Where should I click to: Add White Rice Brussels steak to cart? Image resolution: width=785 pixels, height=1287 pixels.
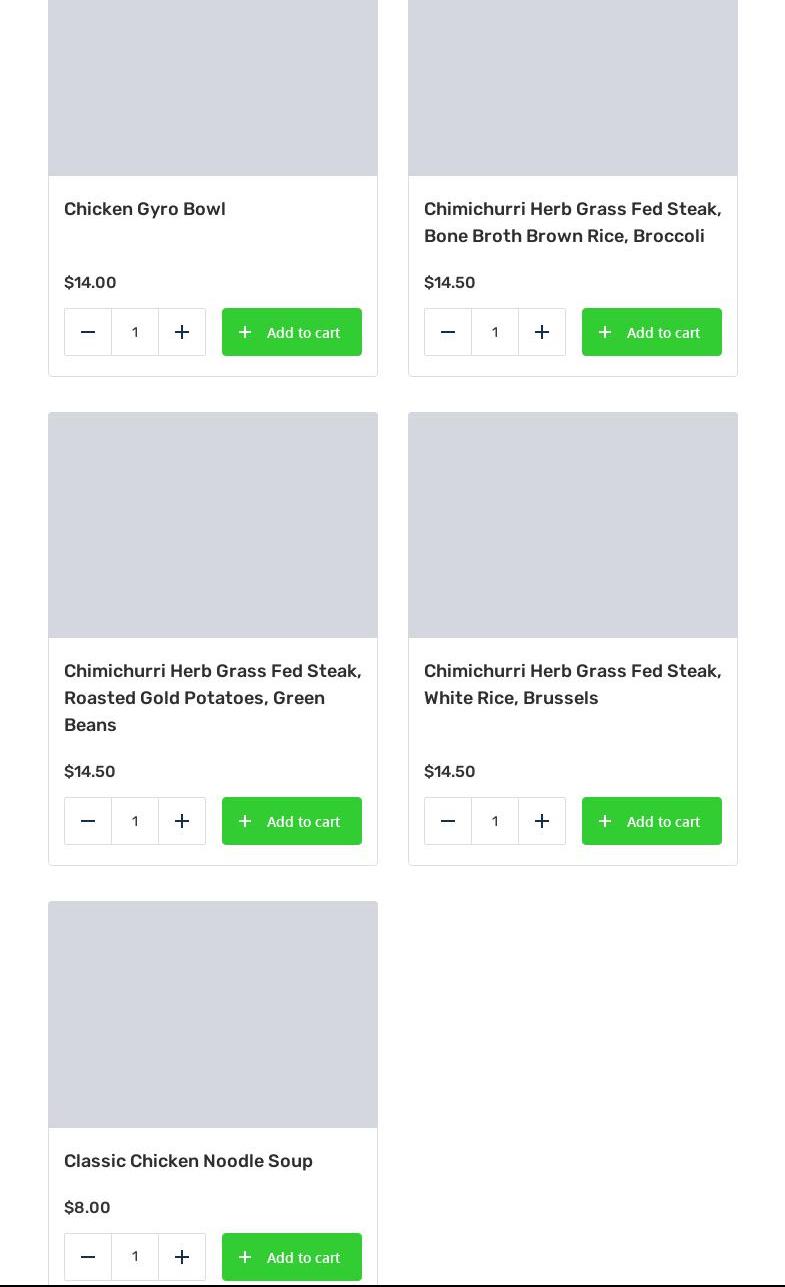pyautogui.click(x=652, y=821)
